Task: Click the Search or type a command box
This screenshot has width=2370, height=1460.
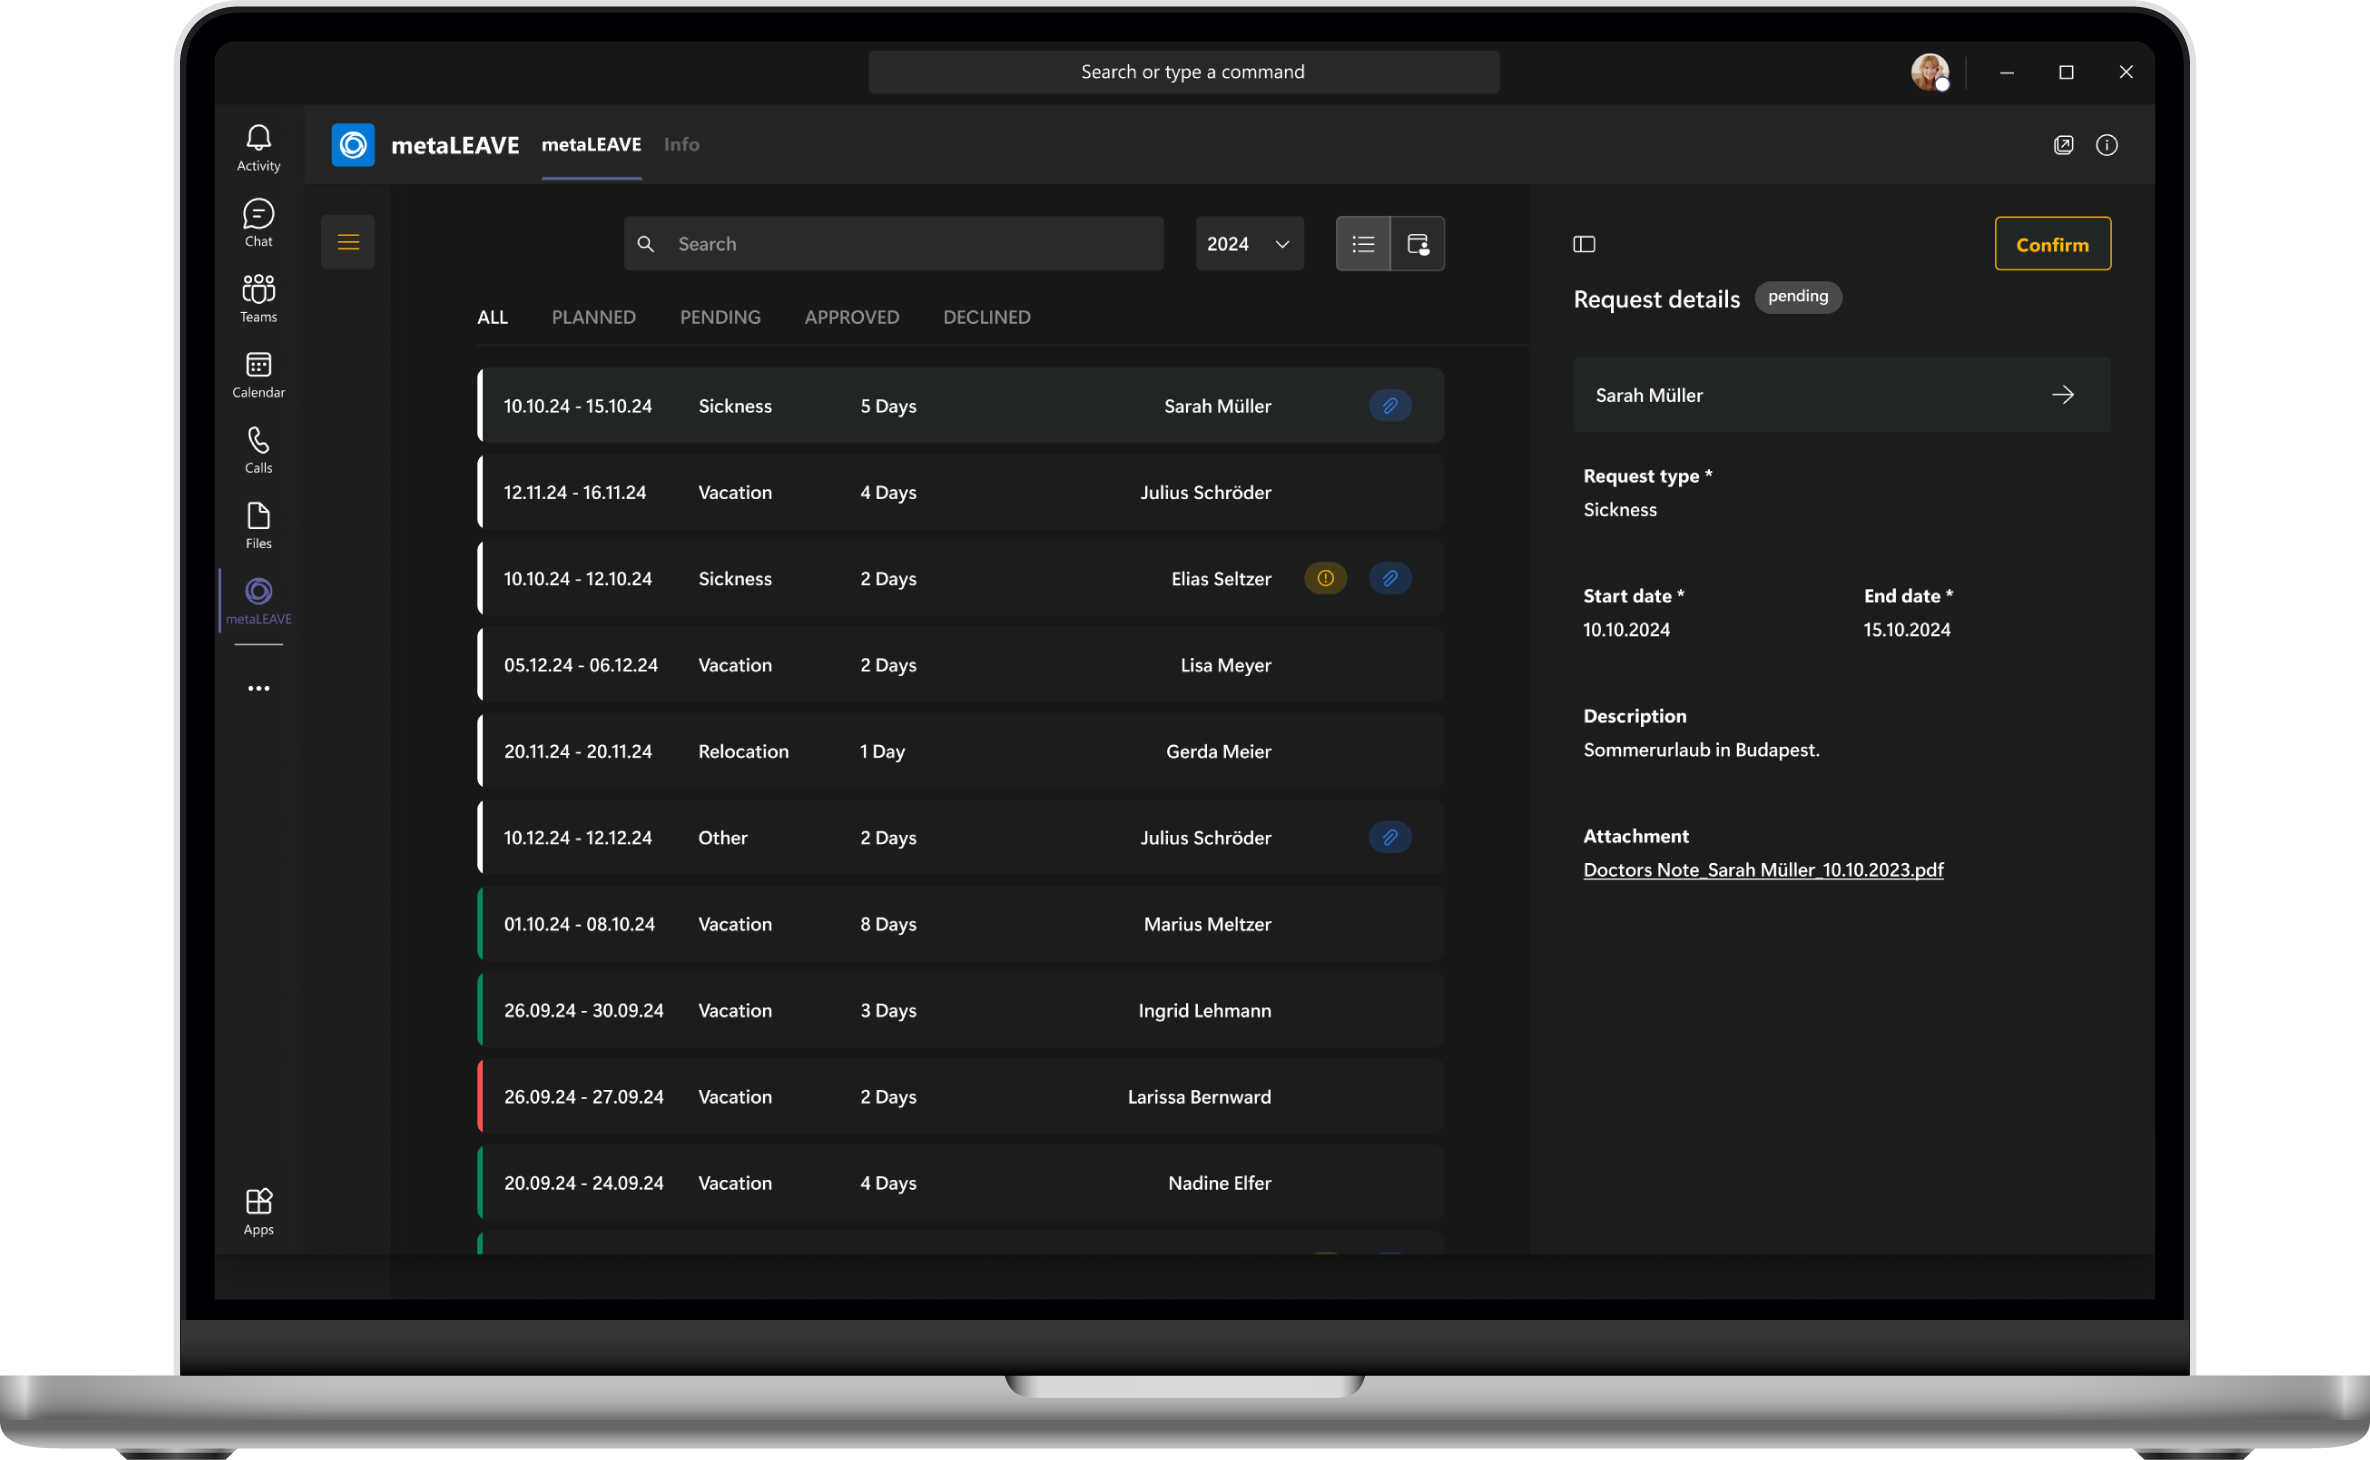Action: pos(1183,72)
